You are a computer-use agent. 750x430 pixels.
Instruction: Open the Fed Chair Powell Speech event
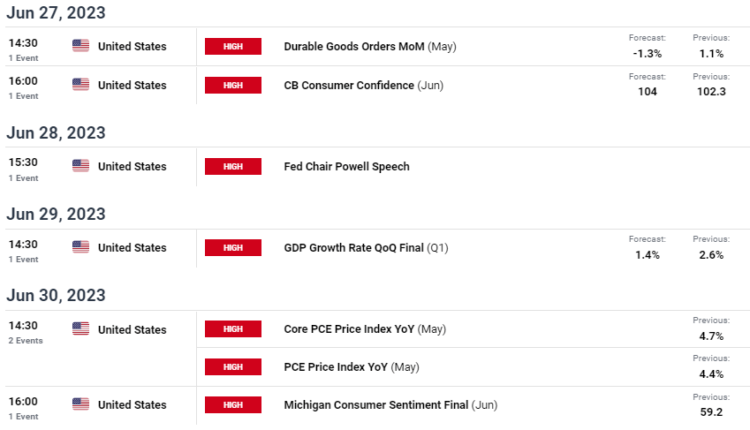click(x=346, y=166)
